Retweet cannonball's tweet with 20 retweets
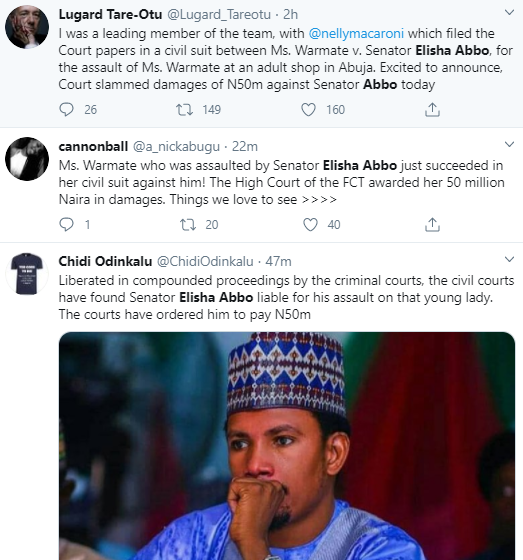The width and height of the screenshot is (523, 560). point(188,225)
